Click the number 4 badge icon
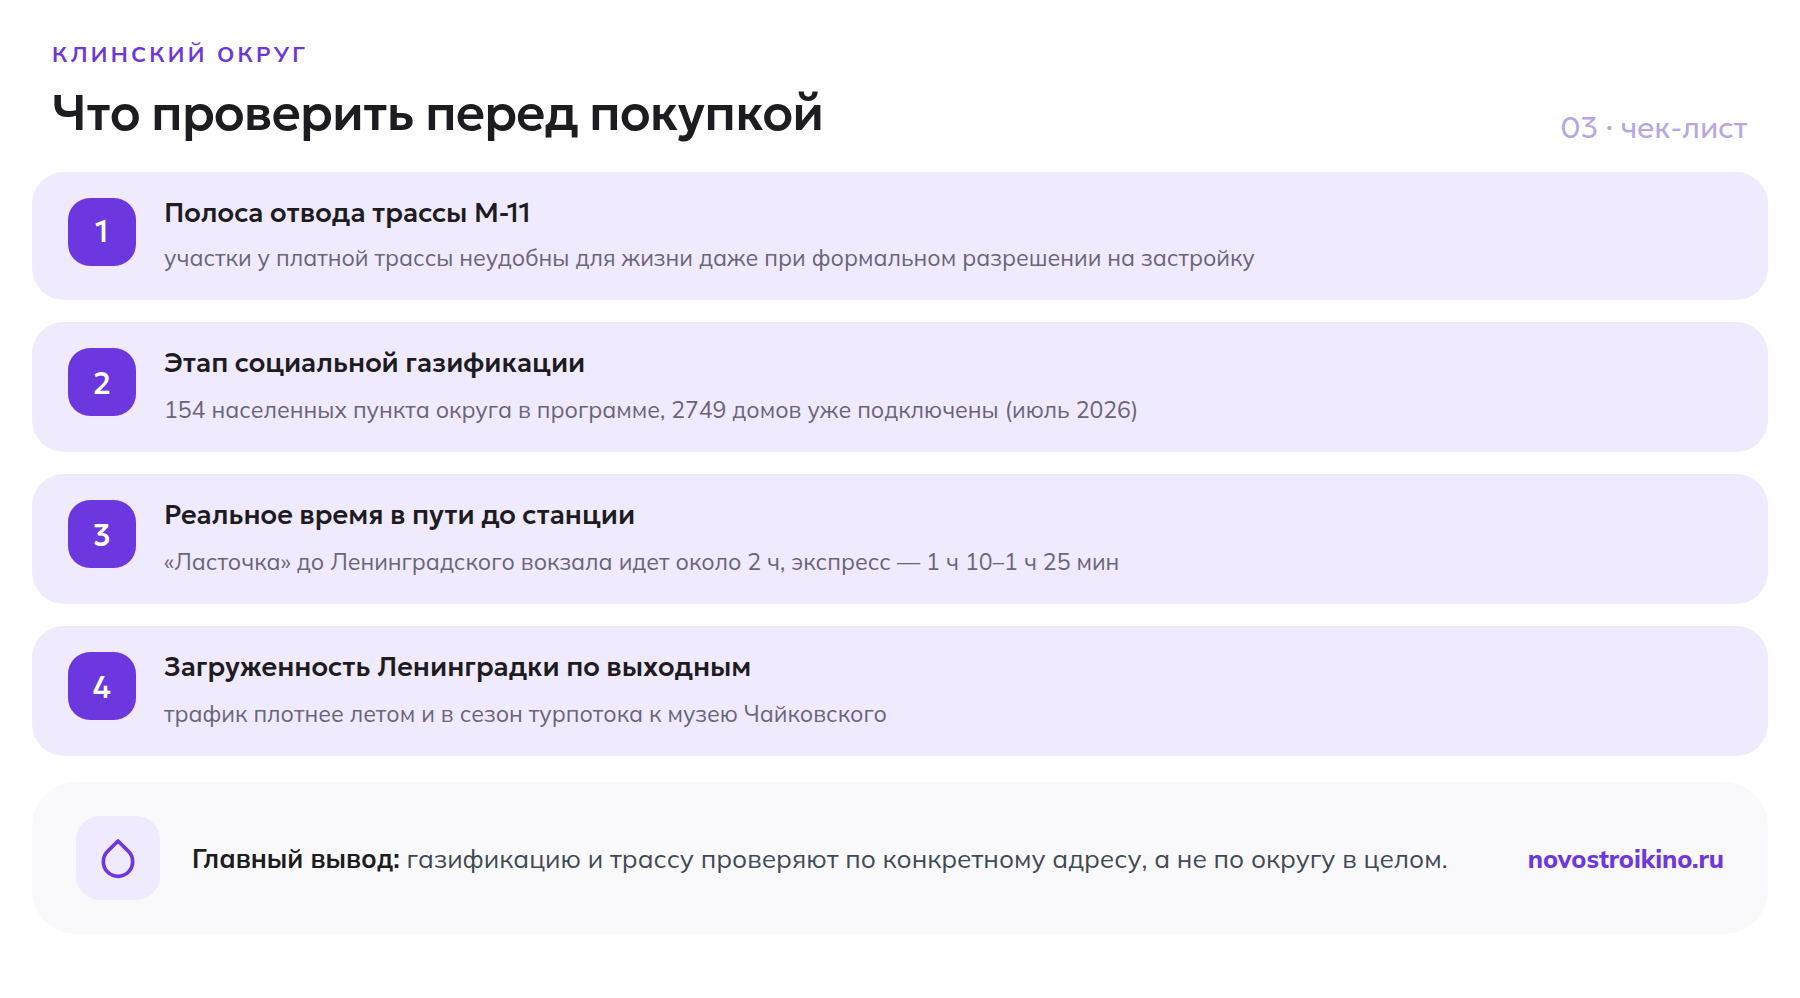Image resolution: width=1800 pixels, height=998 pixels. click(102, 686)
